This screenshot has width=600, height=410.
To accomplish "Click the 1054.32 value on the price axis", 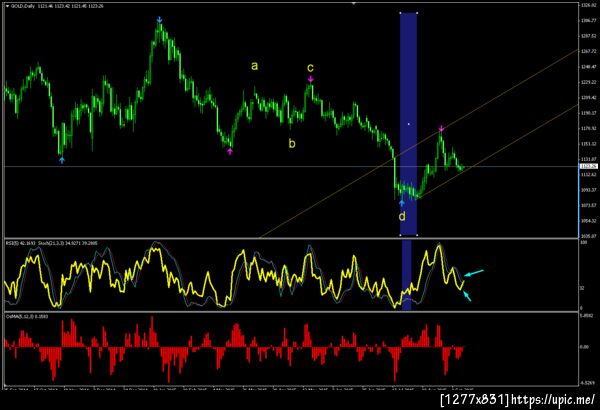I will click(x=589, y=221).
